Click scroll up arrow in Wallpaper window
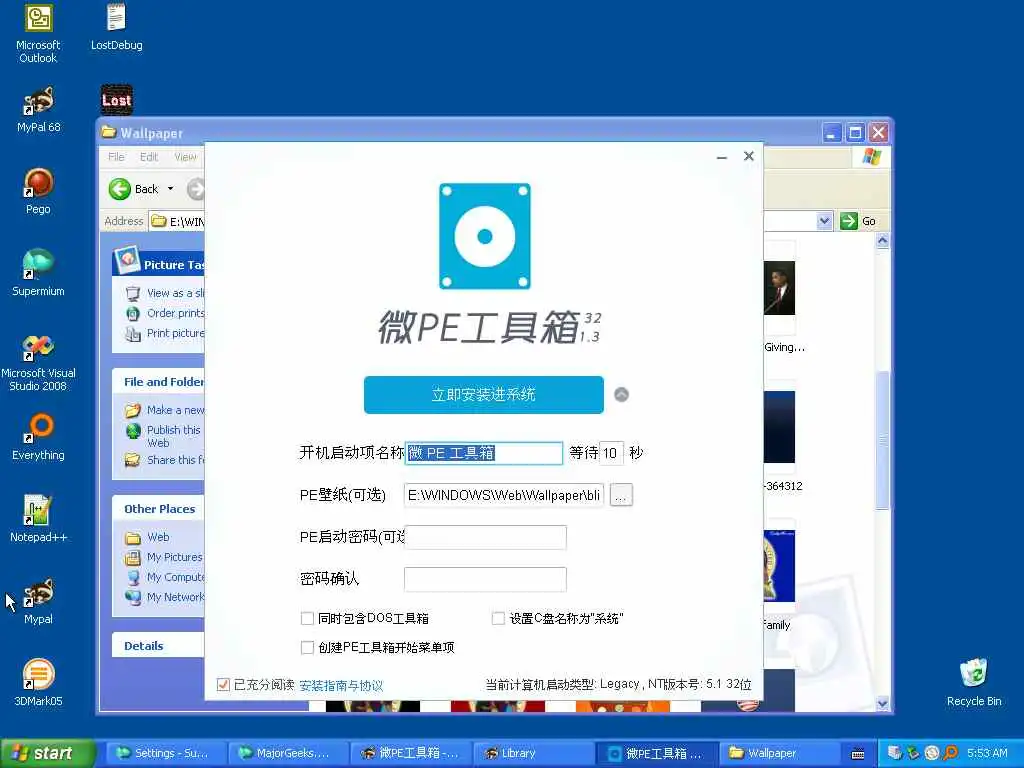The width and height of the screenshot is (1024, 768). tap(882, 241)
